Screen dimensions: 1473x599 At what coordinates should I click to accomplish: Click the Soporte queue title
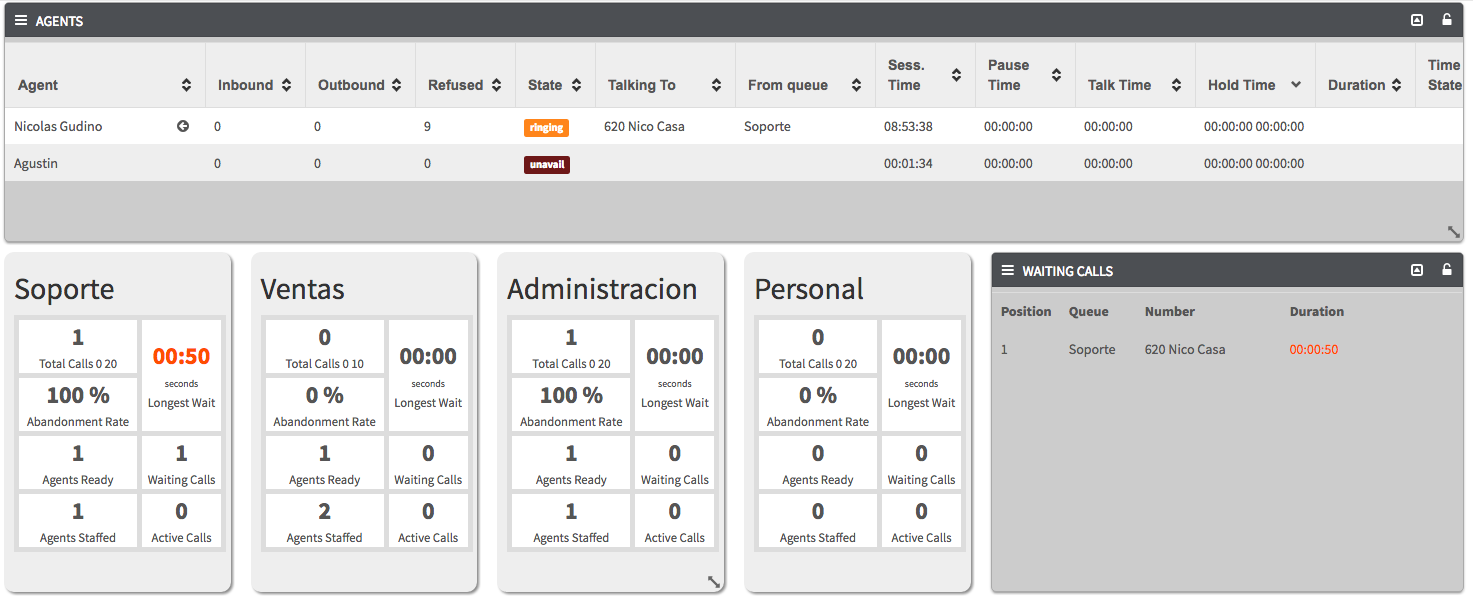click(x=64, y=289)
